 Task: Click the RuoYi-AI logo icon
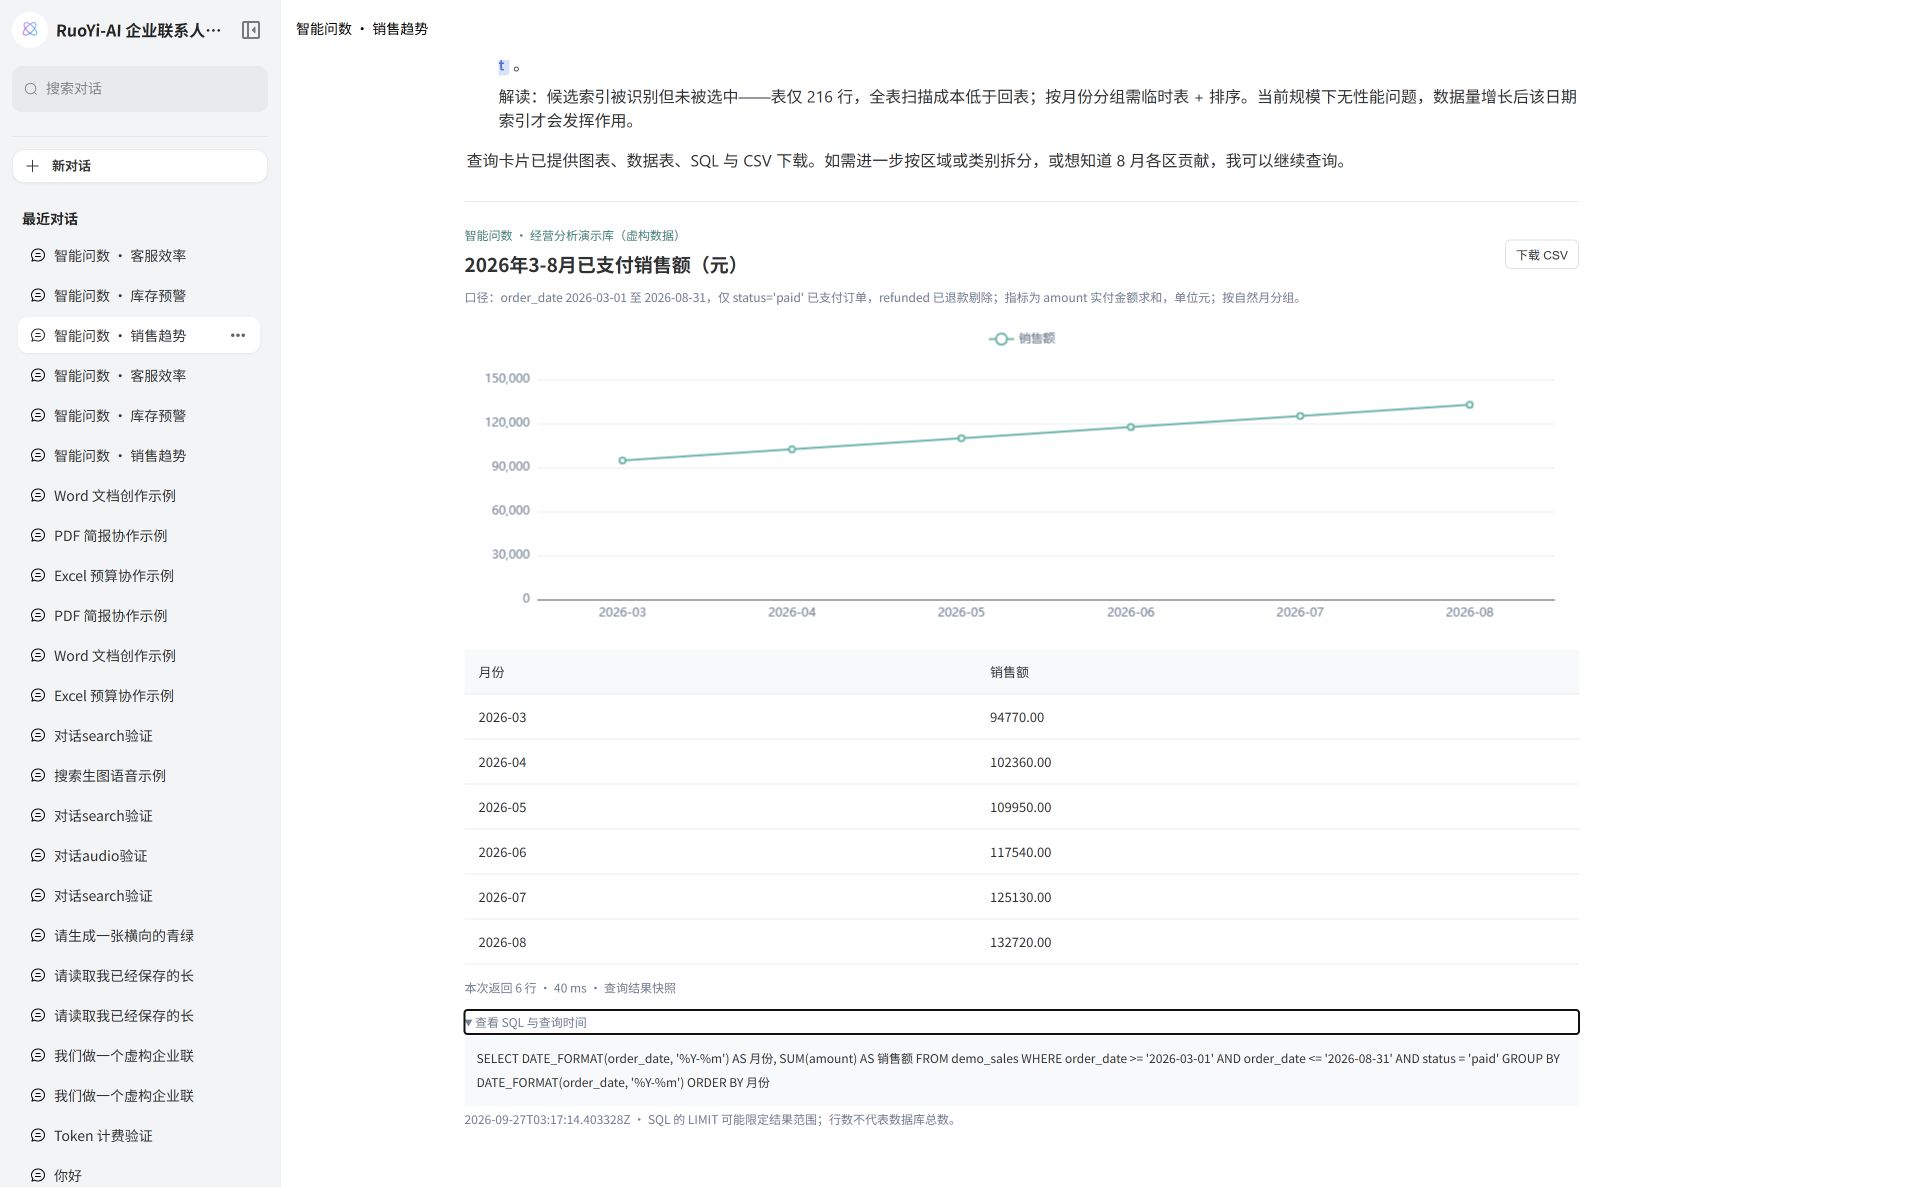(30, 30)
